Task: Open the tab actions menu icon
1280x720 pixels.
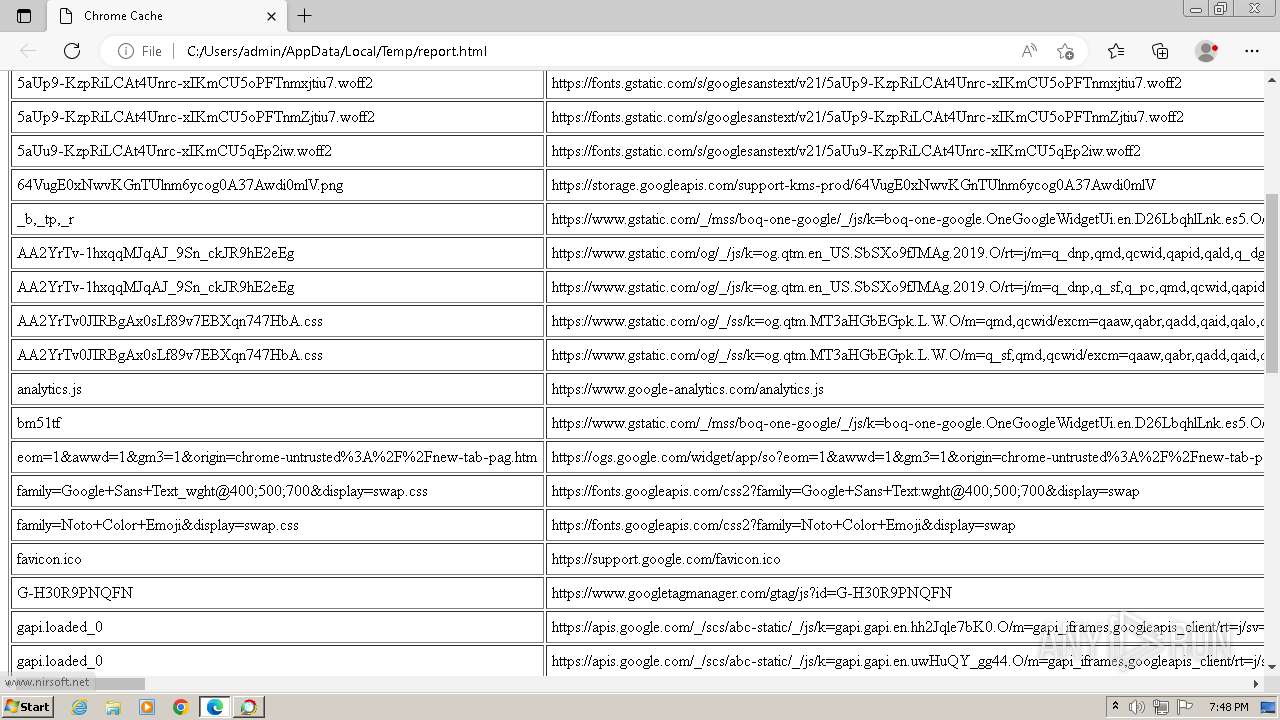Action: (24, 16)
